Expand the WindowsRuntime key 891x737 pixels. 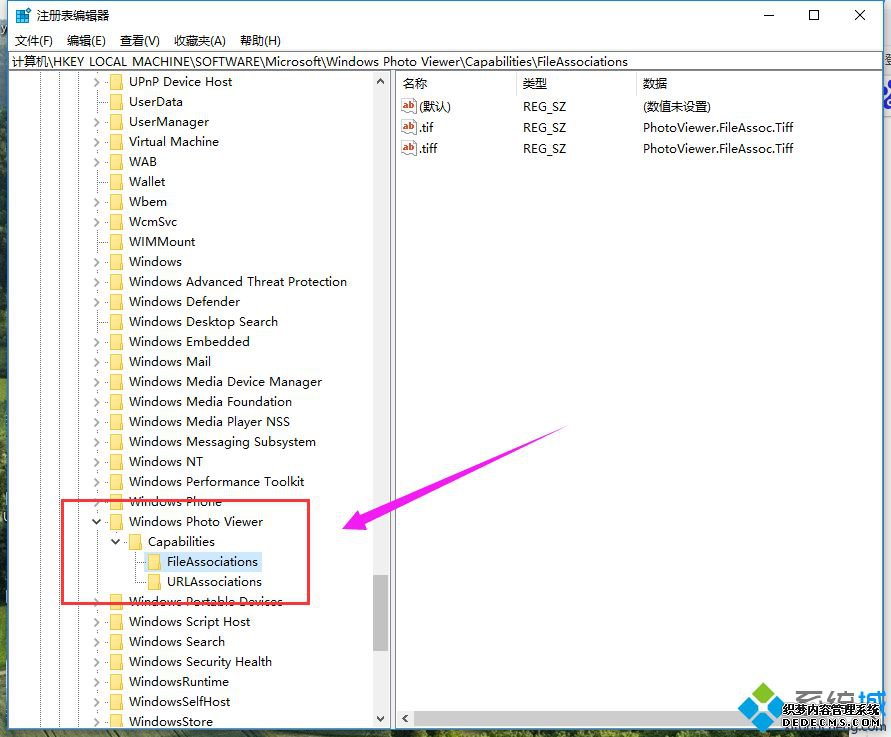pyautogui.click(x=97, y=682)
